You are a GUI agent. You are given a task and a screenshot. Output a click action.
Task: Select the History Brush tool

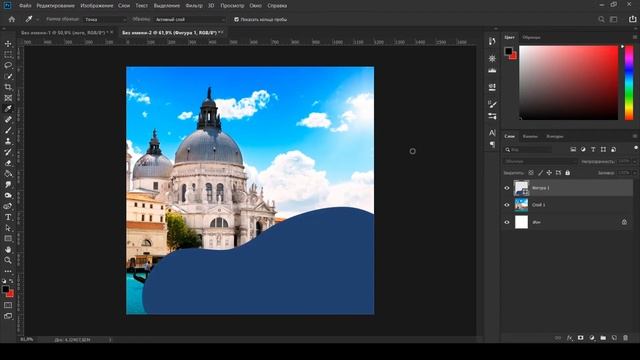8,152
